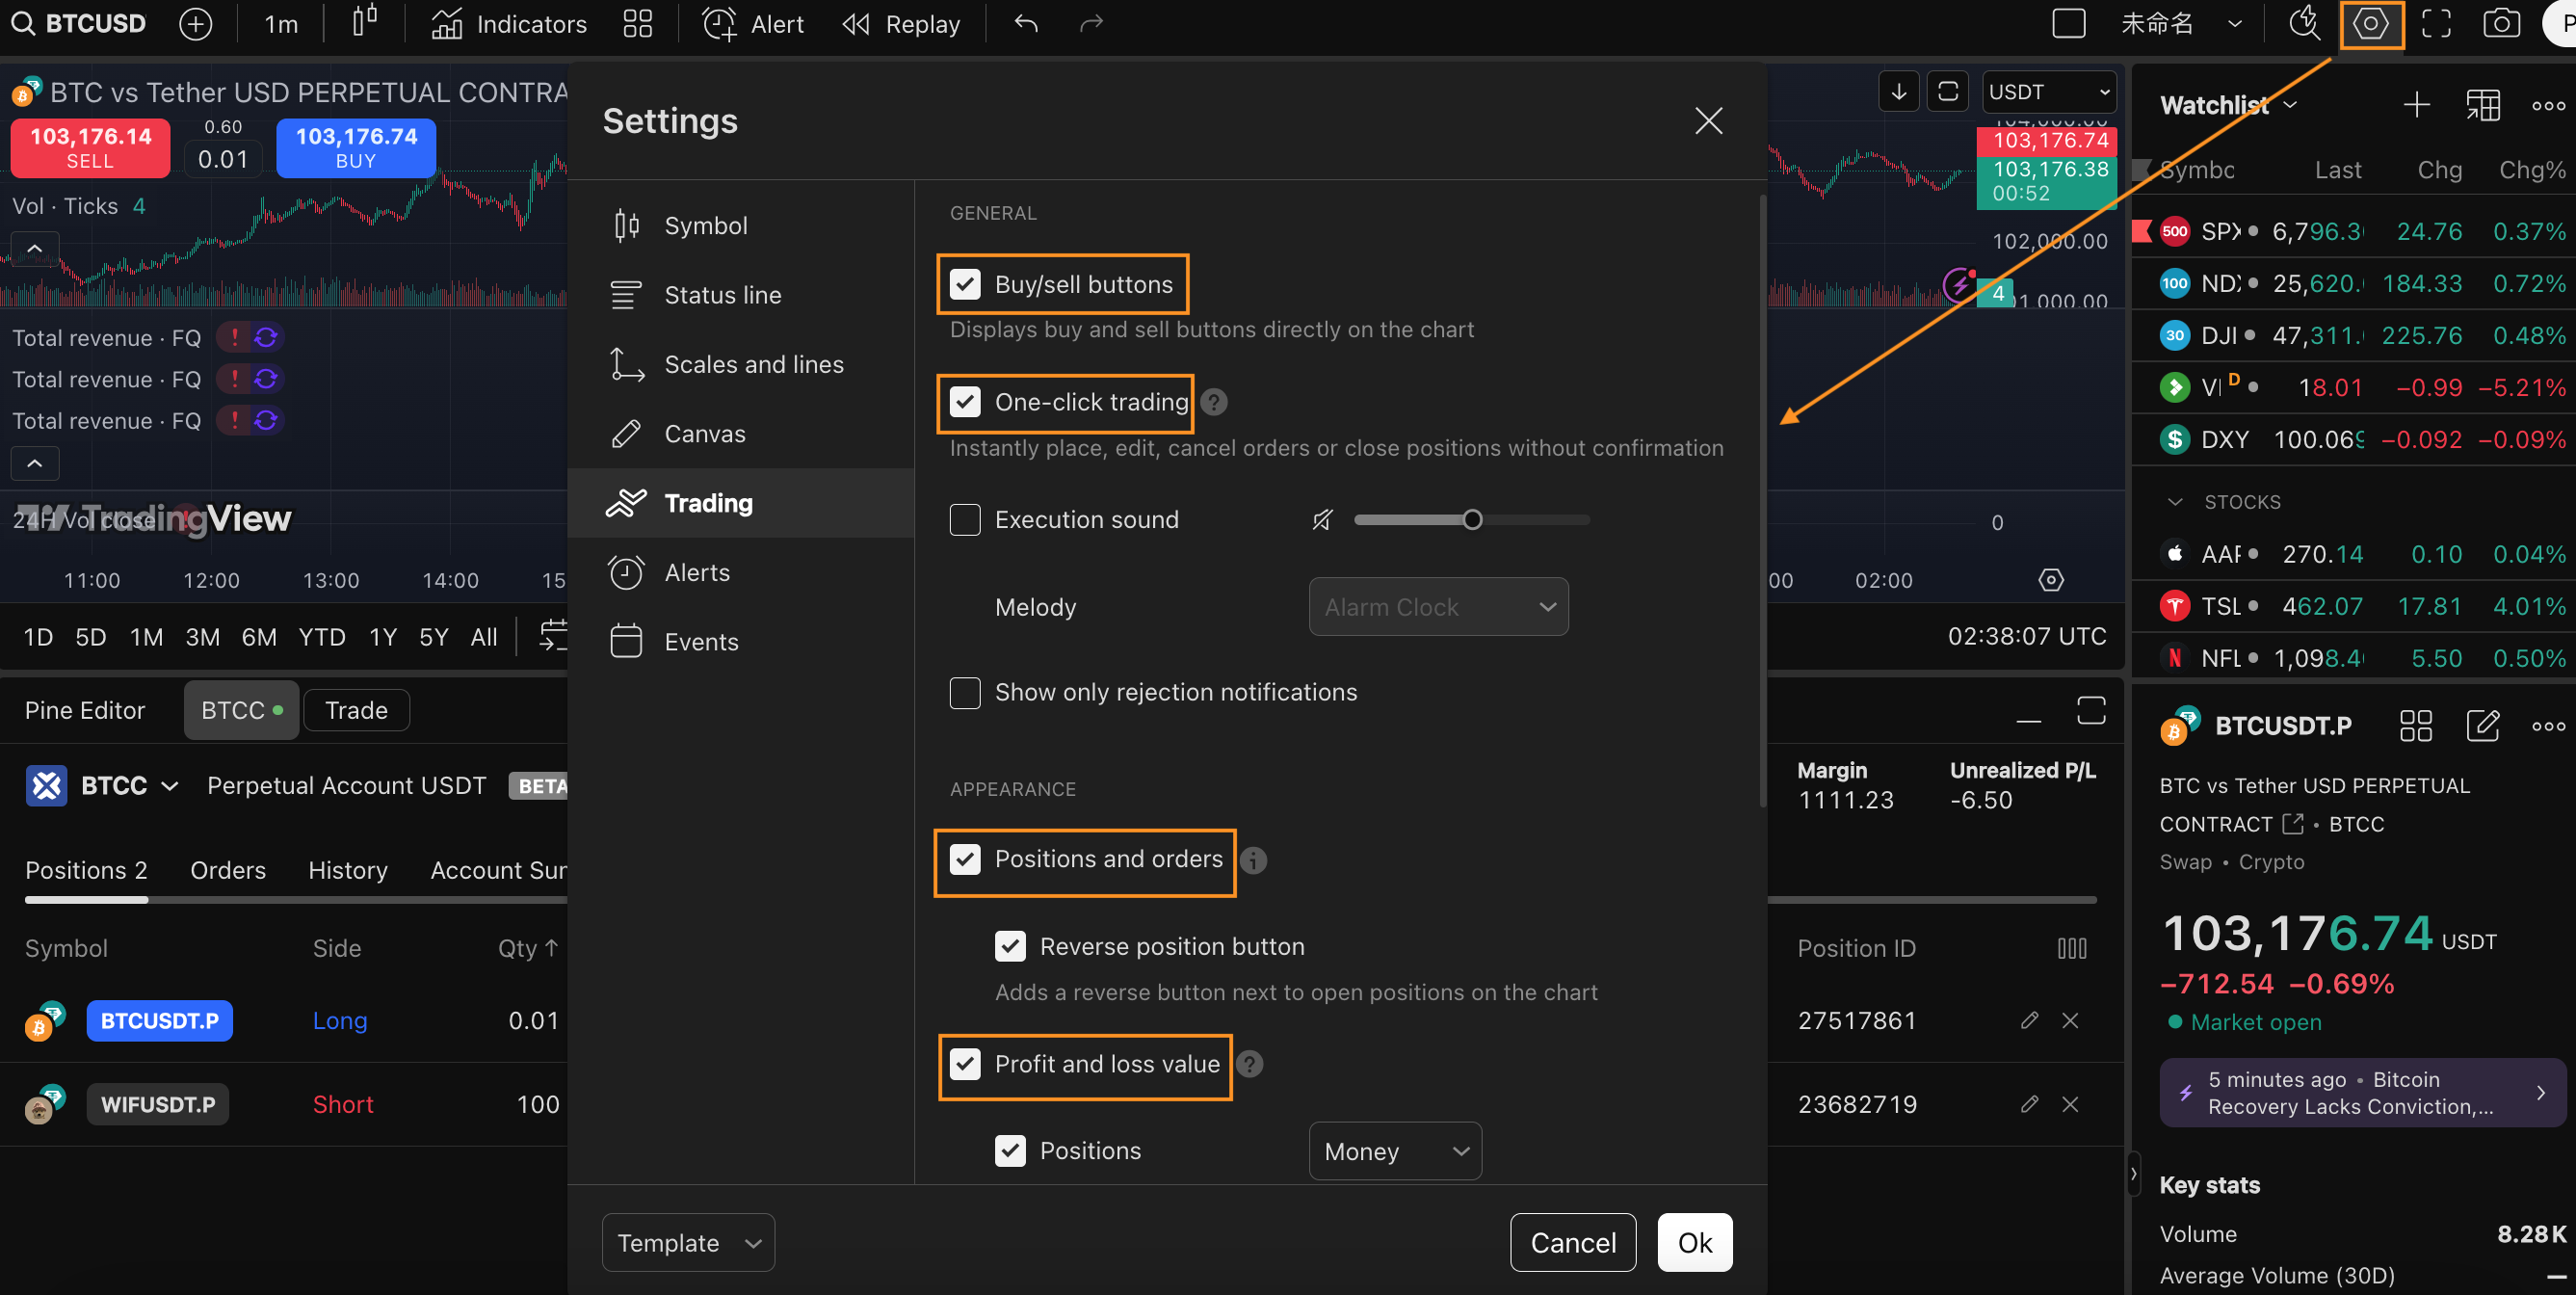The image size is (2576, 1295).
Task: Uncheck the Buy/sell buttons checkbox
Action: [x=964, y=285]
